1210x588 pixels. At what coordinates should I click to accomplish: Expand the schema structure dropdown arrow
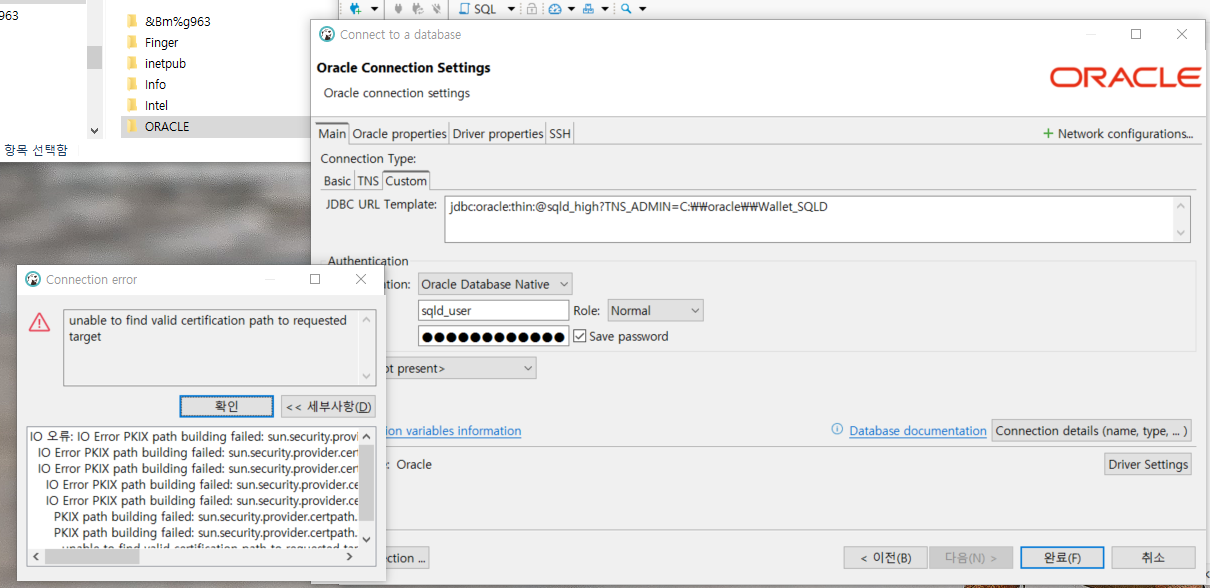tap(604, 9)
